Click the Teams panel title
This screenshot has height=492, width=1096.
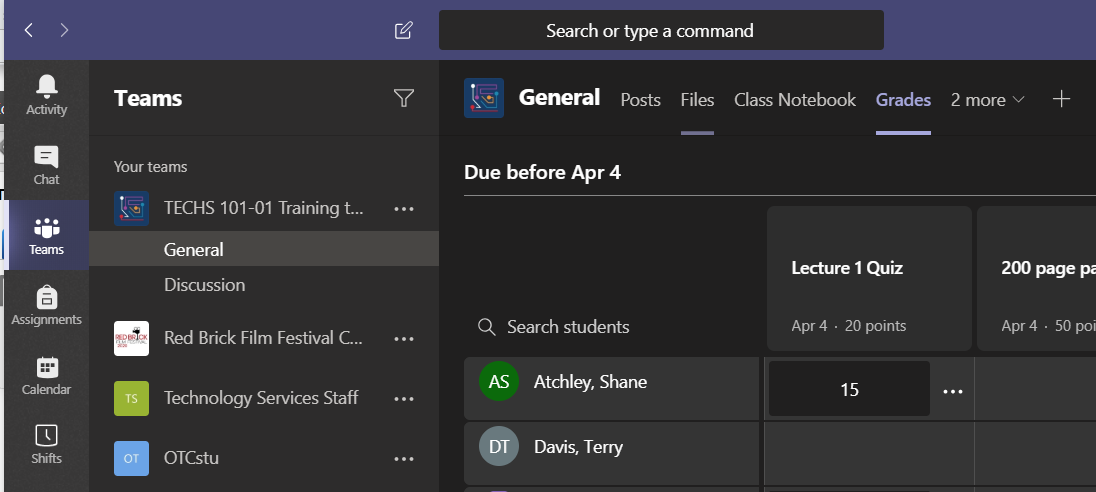click(148, 98)
